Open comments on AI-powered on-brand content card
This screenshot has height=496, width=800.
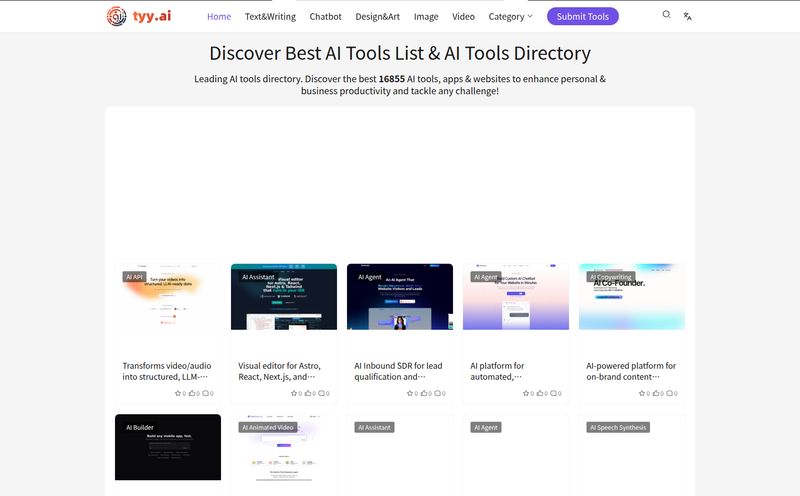pyautogui.click(x=669, y=393)
